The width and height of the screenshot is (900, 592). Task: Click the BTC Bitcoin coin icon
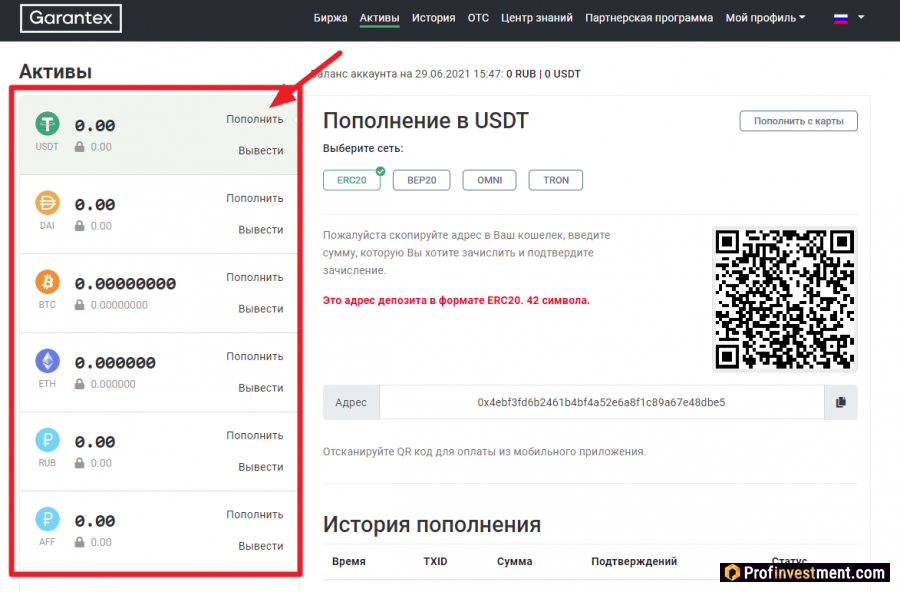pyautogui.click(x=47, y=282)
